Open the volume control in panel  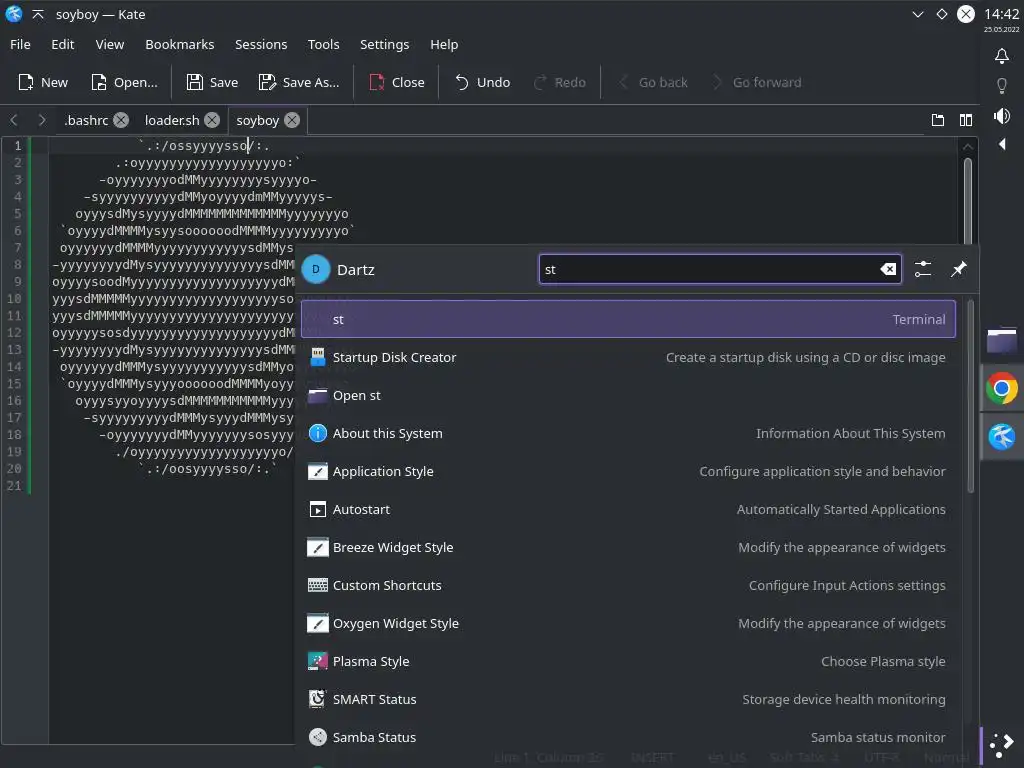pos(1001,116)
